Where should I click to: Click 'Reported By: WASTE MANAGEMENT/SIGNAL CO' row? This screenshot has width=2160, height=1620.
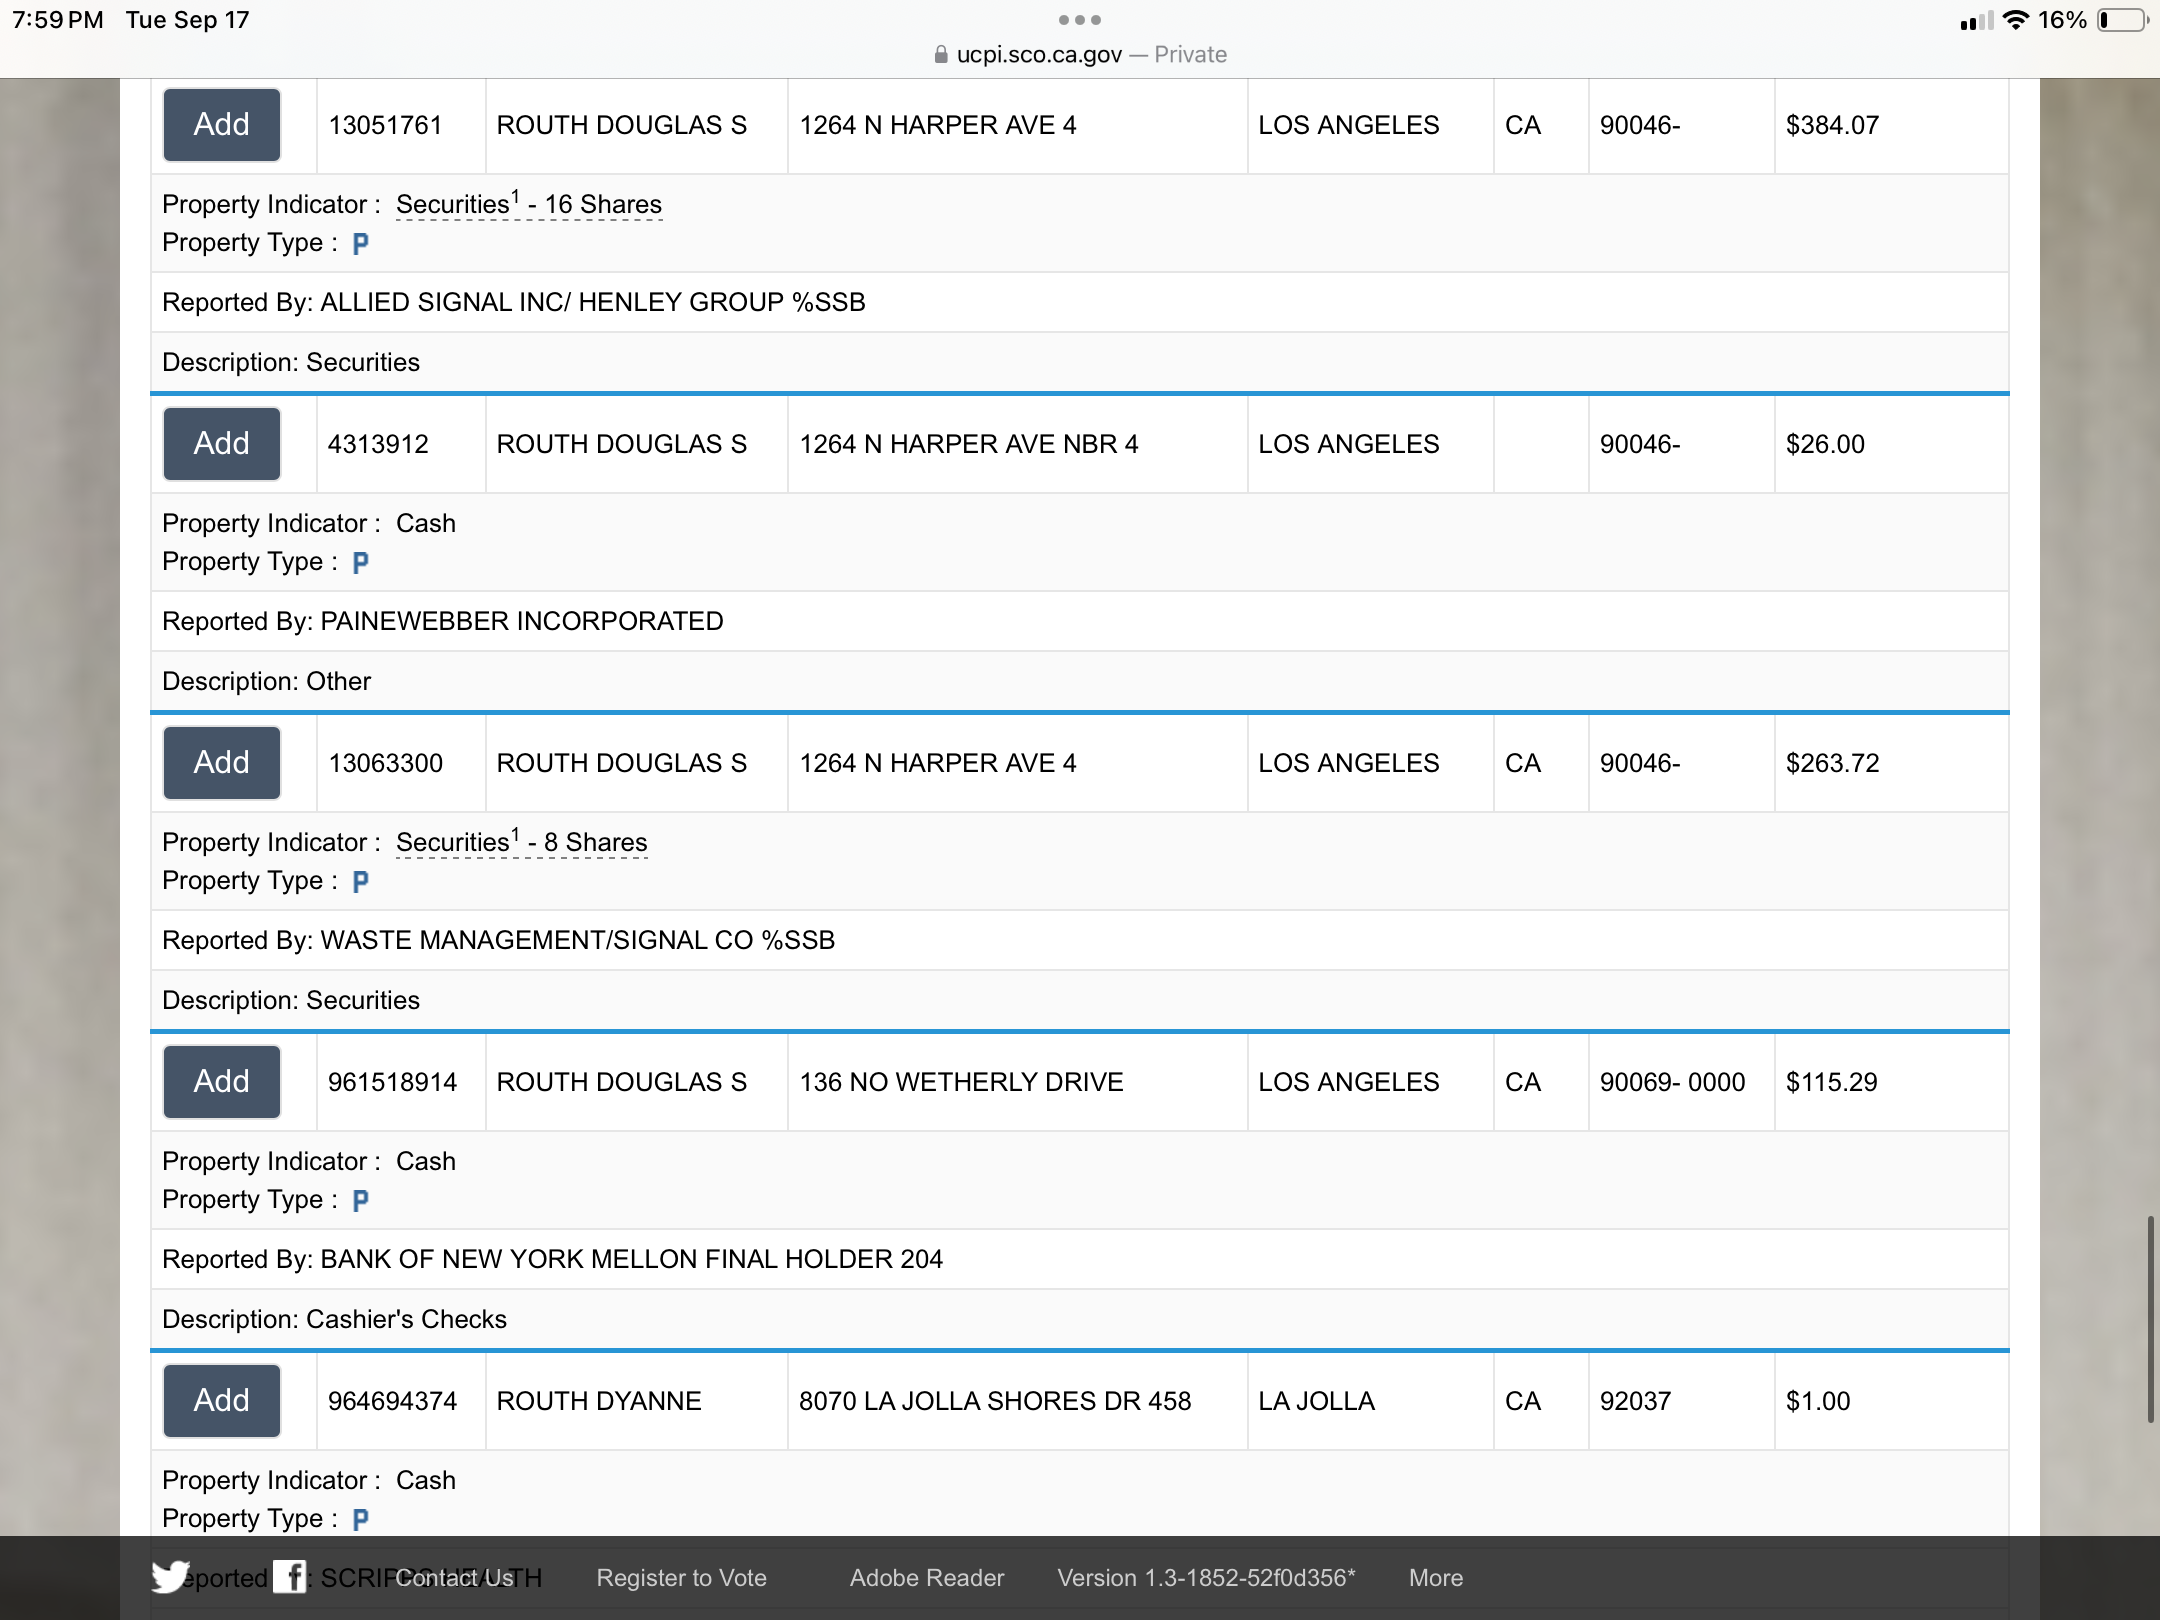1079,940
